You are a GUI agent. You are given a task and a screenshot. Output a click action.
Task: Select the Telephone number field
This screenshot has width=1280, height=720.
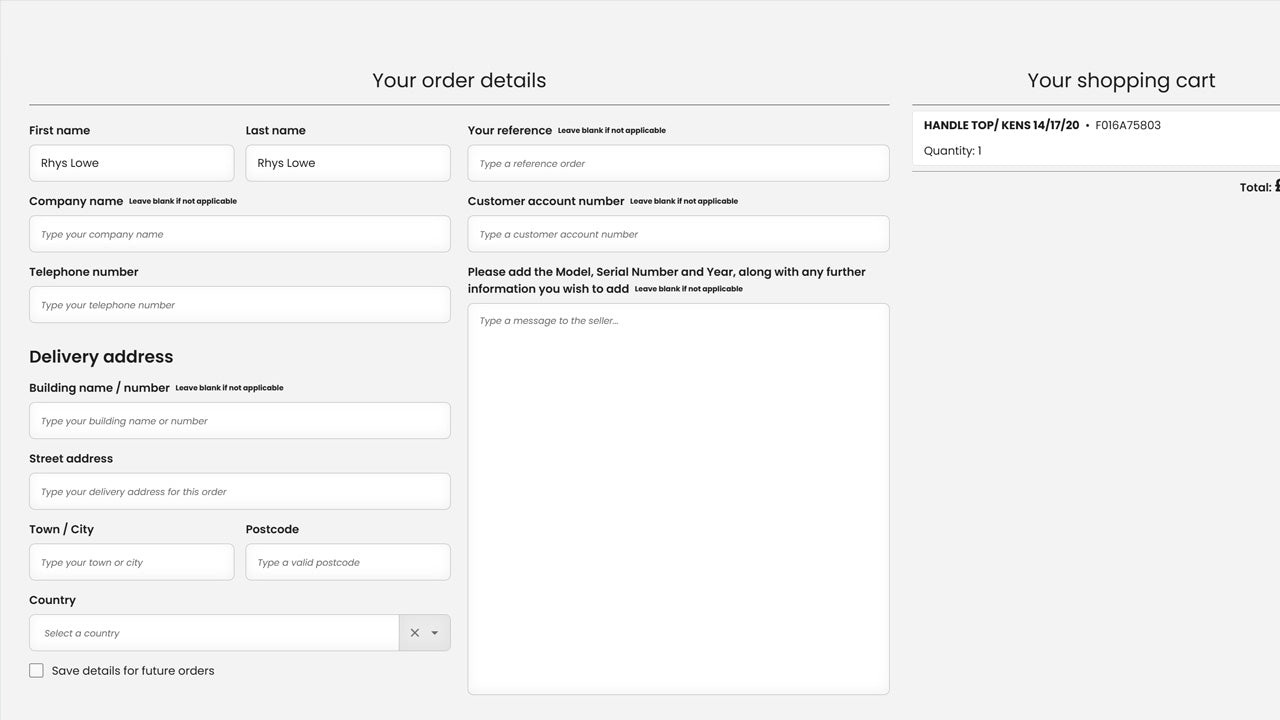[239, 305]
